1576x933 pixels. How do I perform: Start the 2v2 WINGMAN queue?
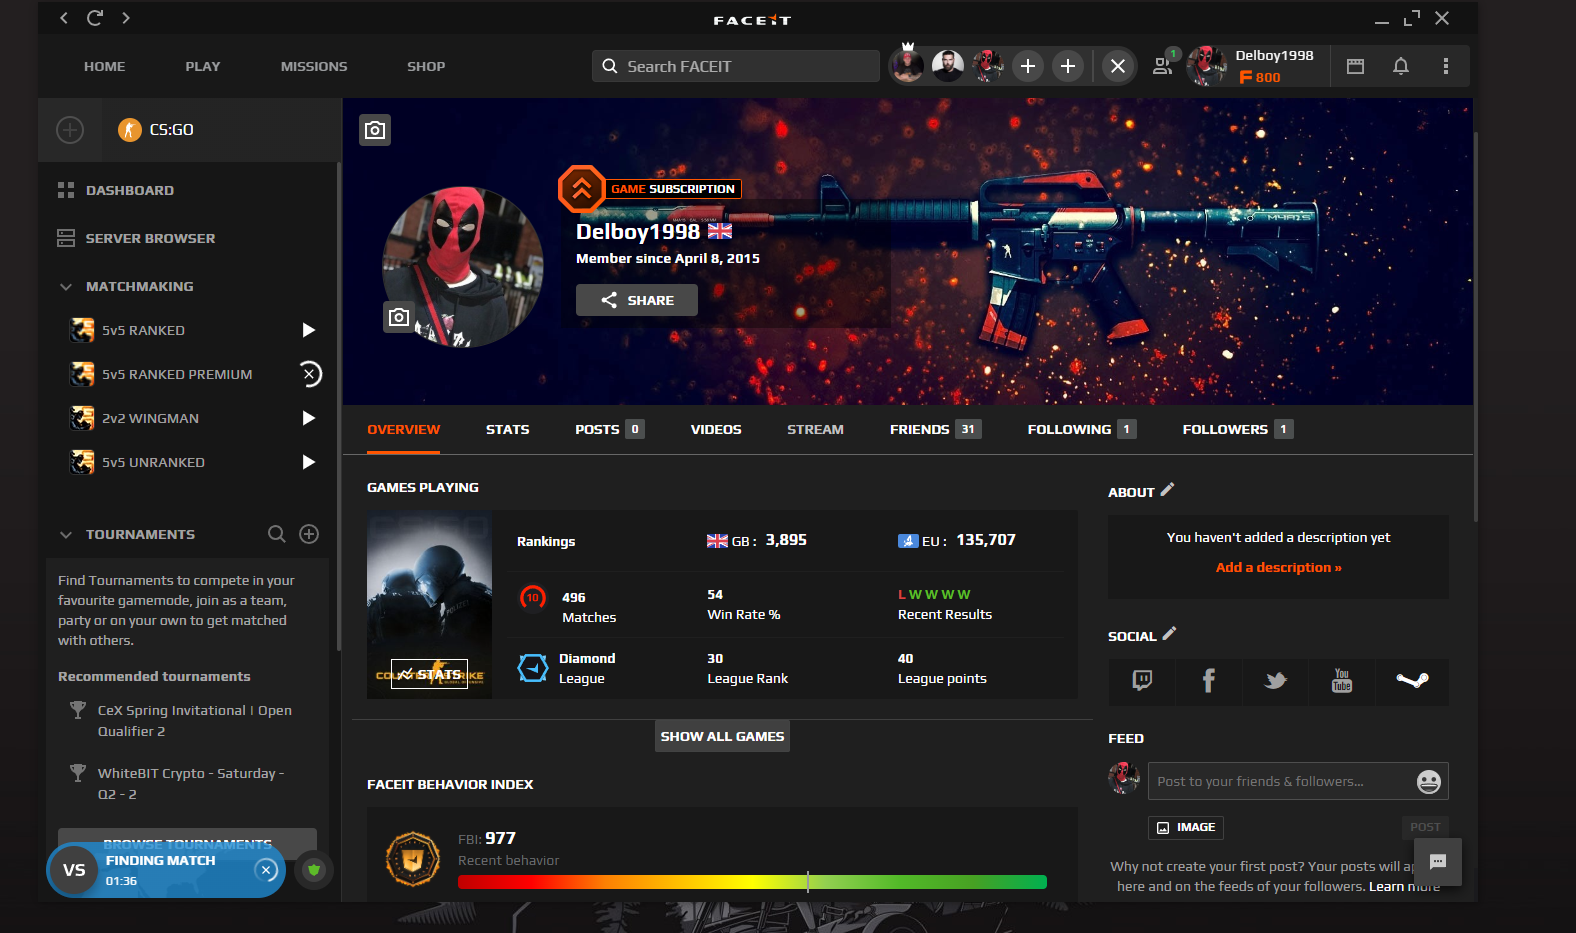click(x=309, y=418)
